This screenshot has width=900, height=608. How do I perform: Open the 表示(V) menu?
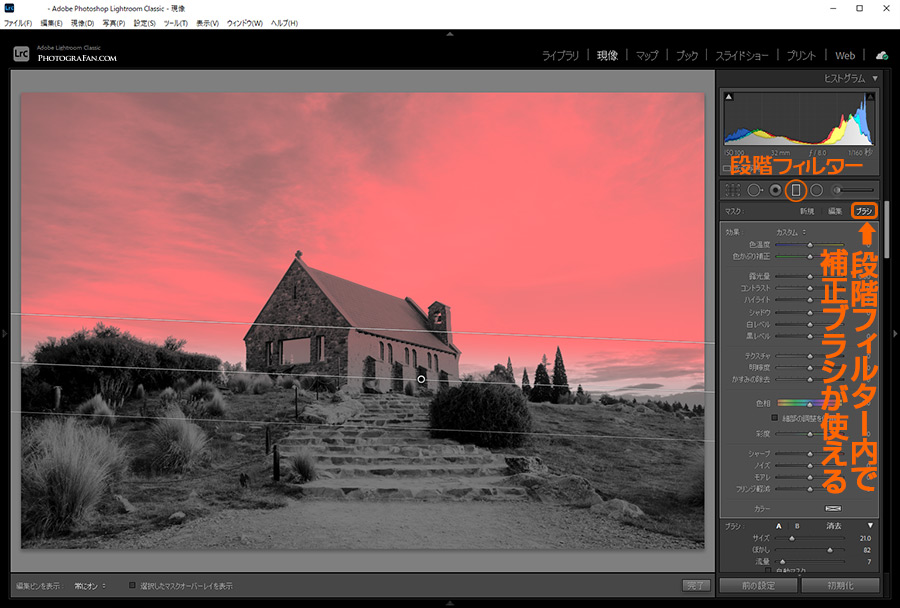pos(207,24)
